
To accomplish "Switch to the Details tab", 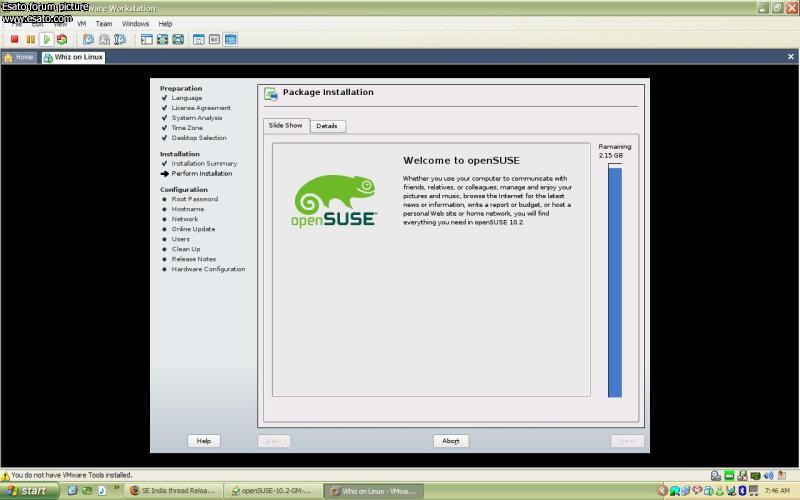I will click(327, 126).
